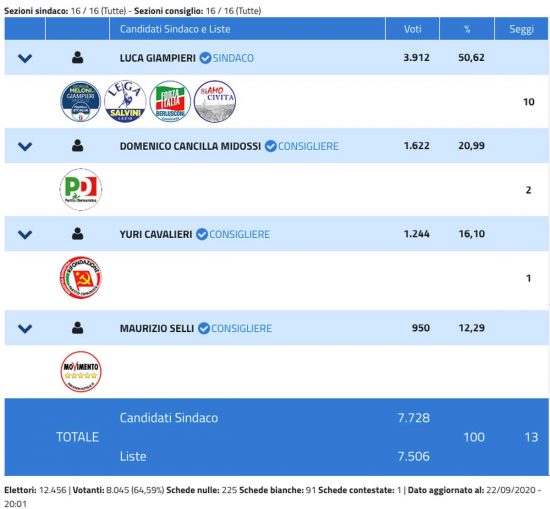Click the vote count 950
Viewport: 550px width, 509px height.
click(x=421, y=328)
